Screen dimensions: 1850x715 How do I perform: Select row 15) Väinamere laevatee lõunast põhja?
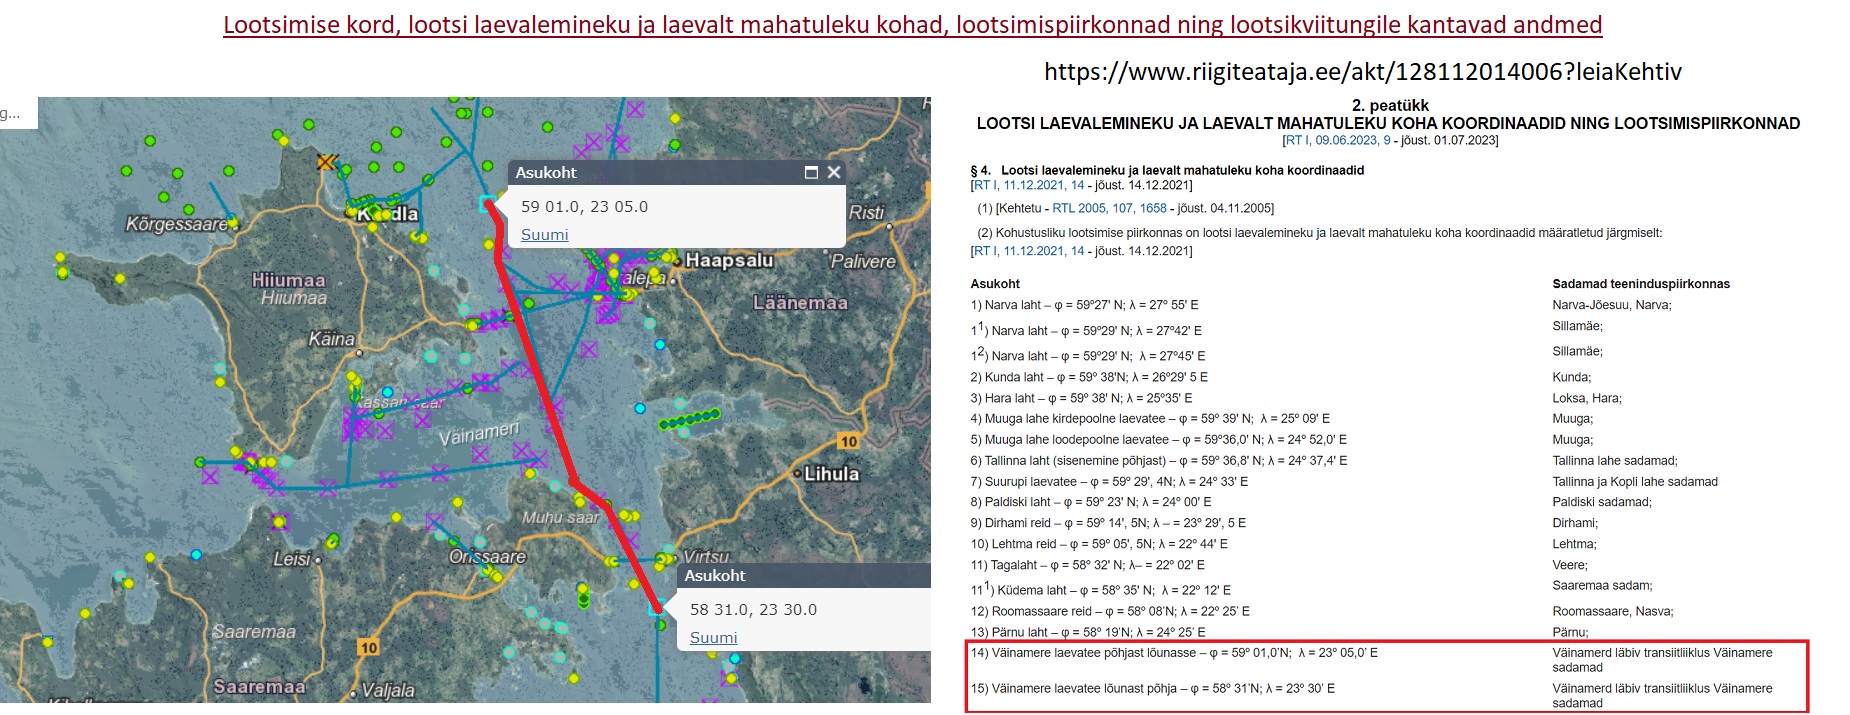pos(1153,688)
